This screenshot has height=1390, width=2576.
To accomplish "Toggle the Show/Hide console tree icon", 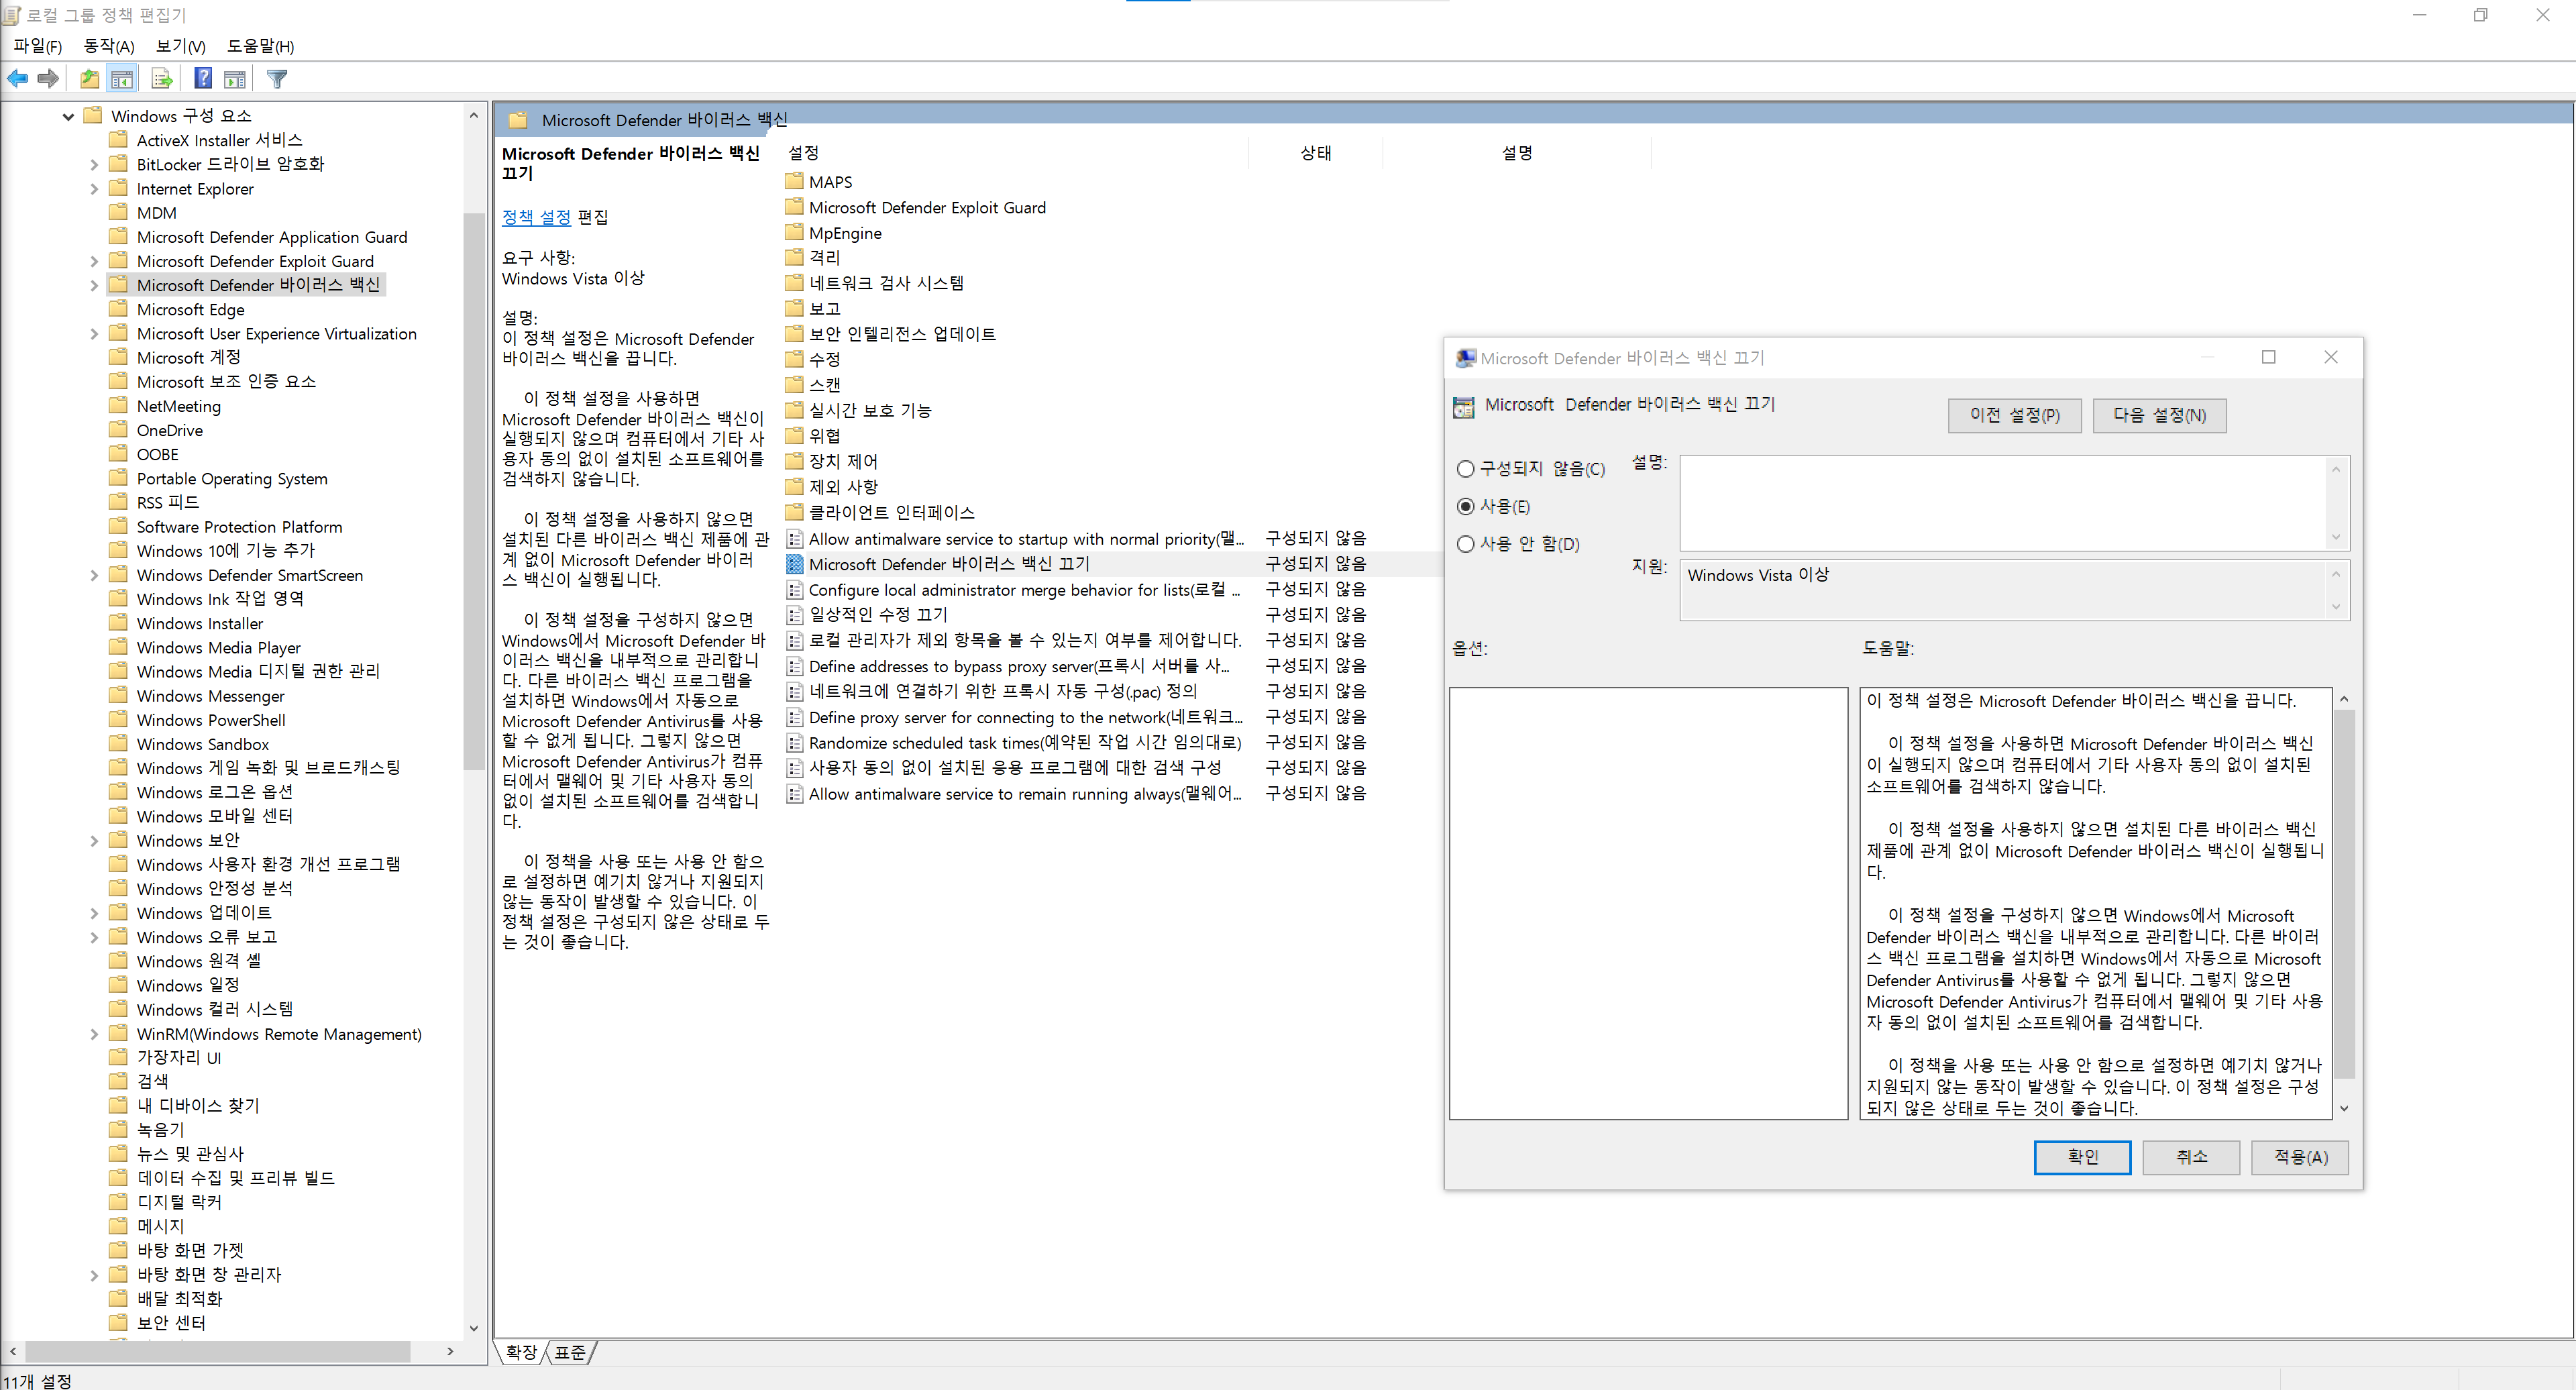I will pos(122,78).
